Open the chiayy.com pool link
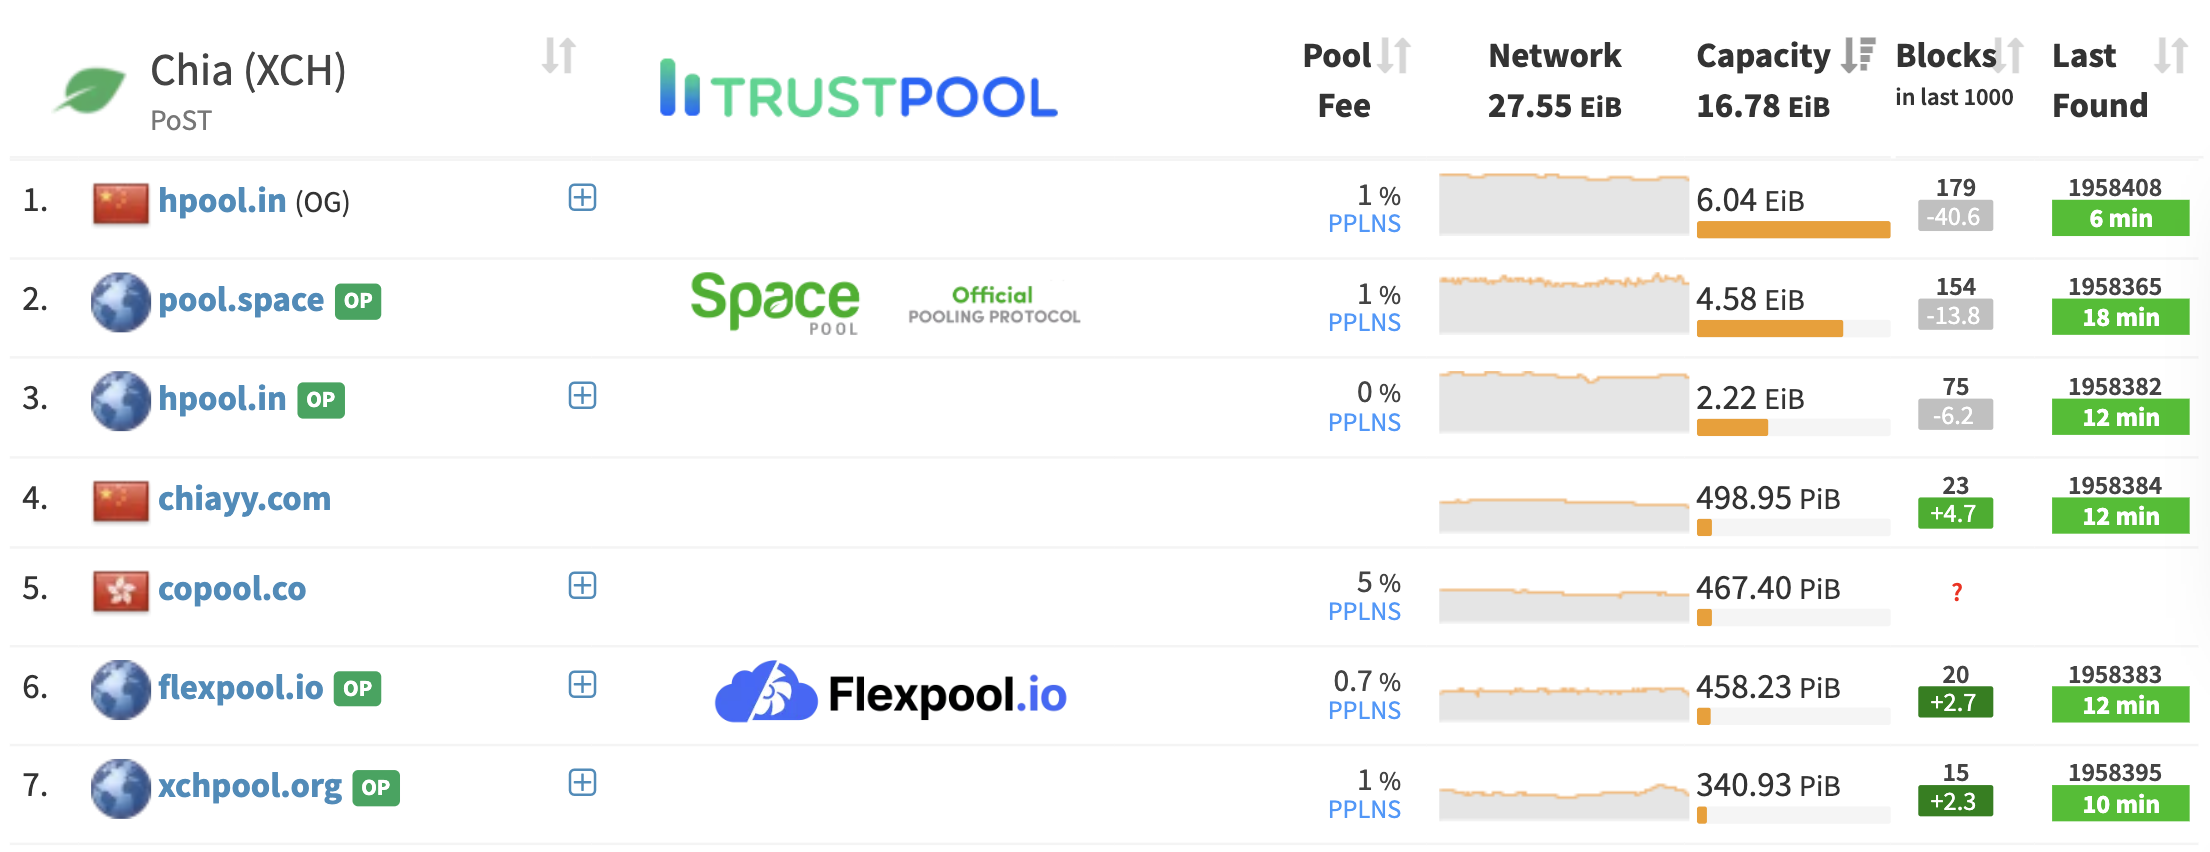Screen dimensions: 2210x852 coord(244,499)
